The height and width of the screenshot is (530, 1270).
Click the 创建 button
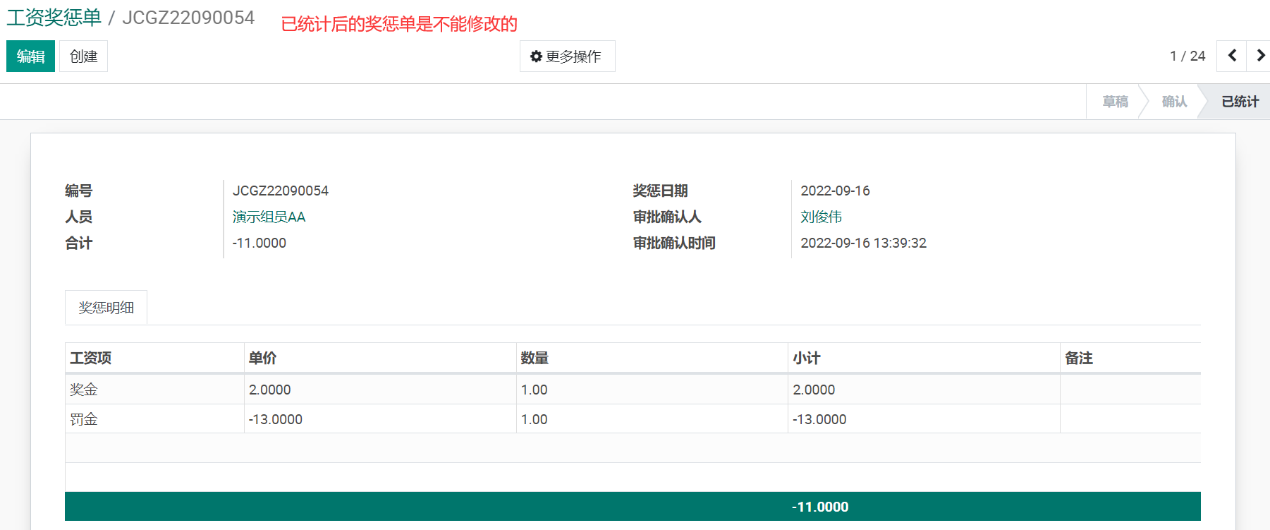pos(83,56)
